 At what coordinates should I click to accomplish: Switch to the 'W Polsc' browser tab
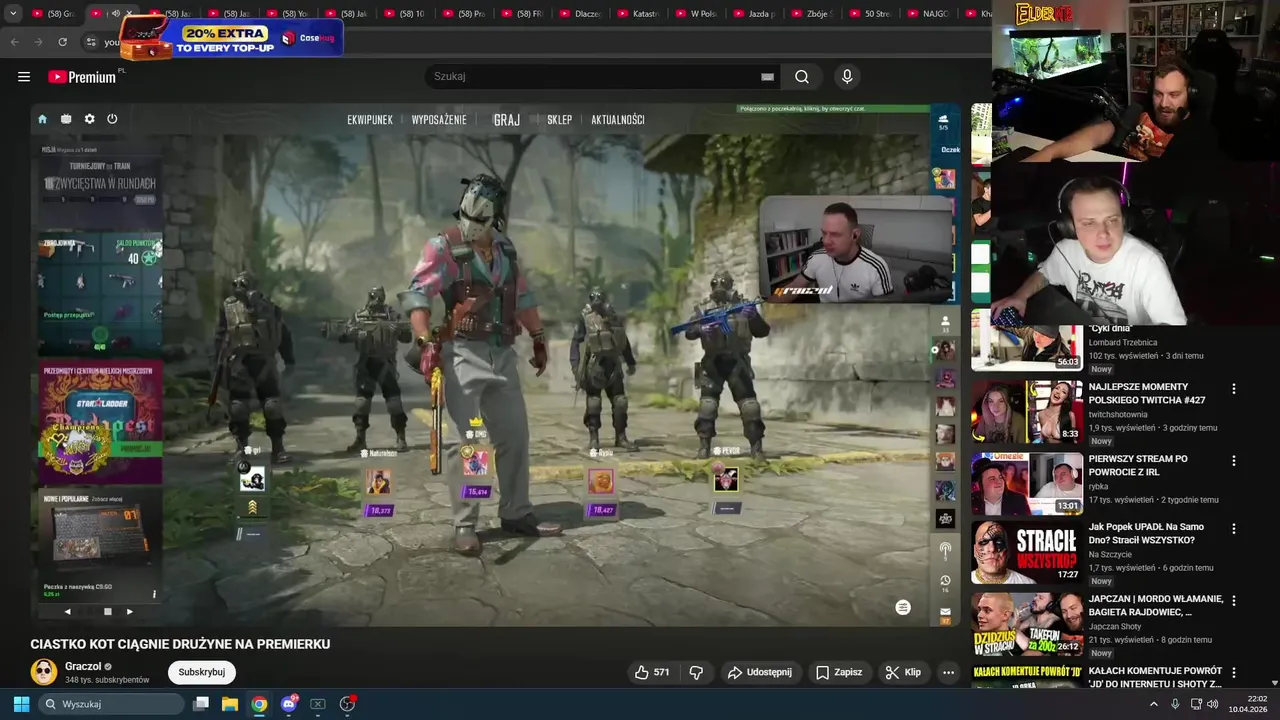click(x=696, y=14)
